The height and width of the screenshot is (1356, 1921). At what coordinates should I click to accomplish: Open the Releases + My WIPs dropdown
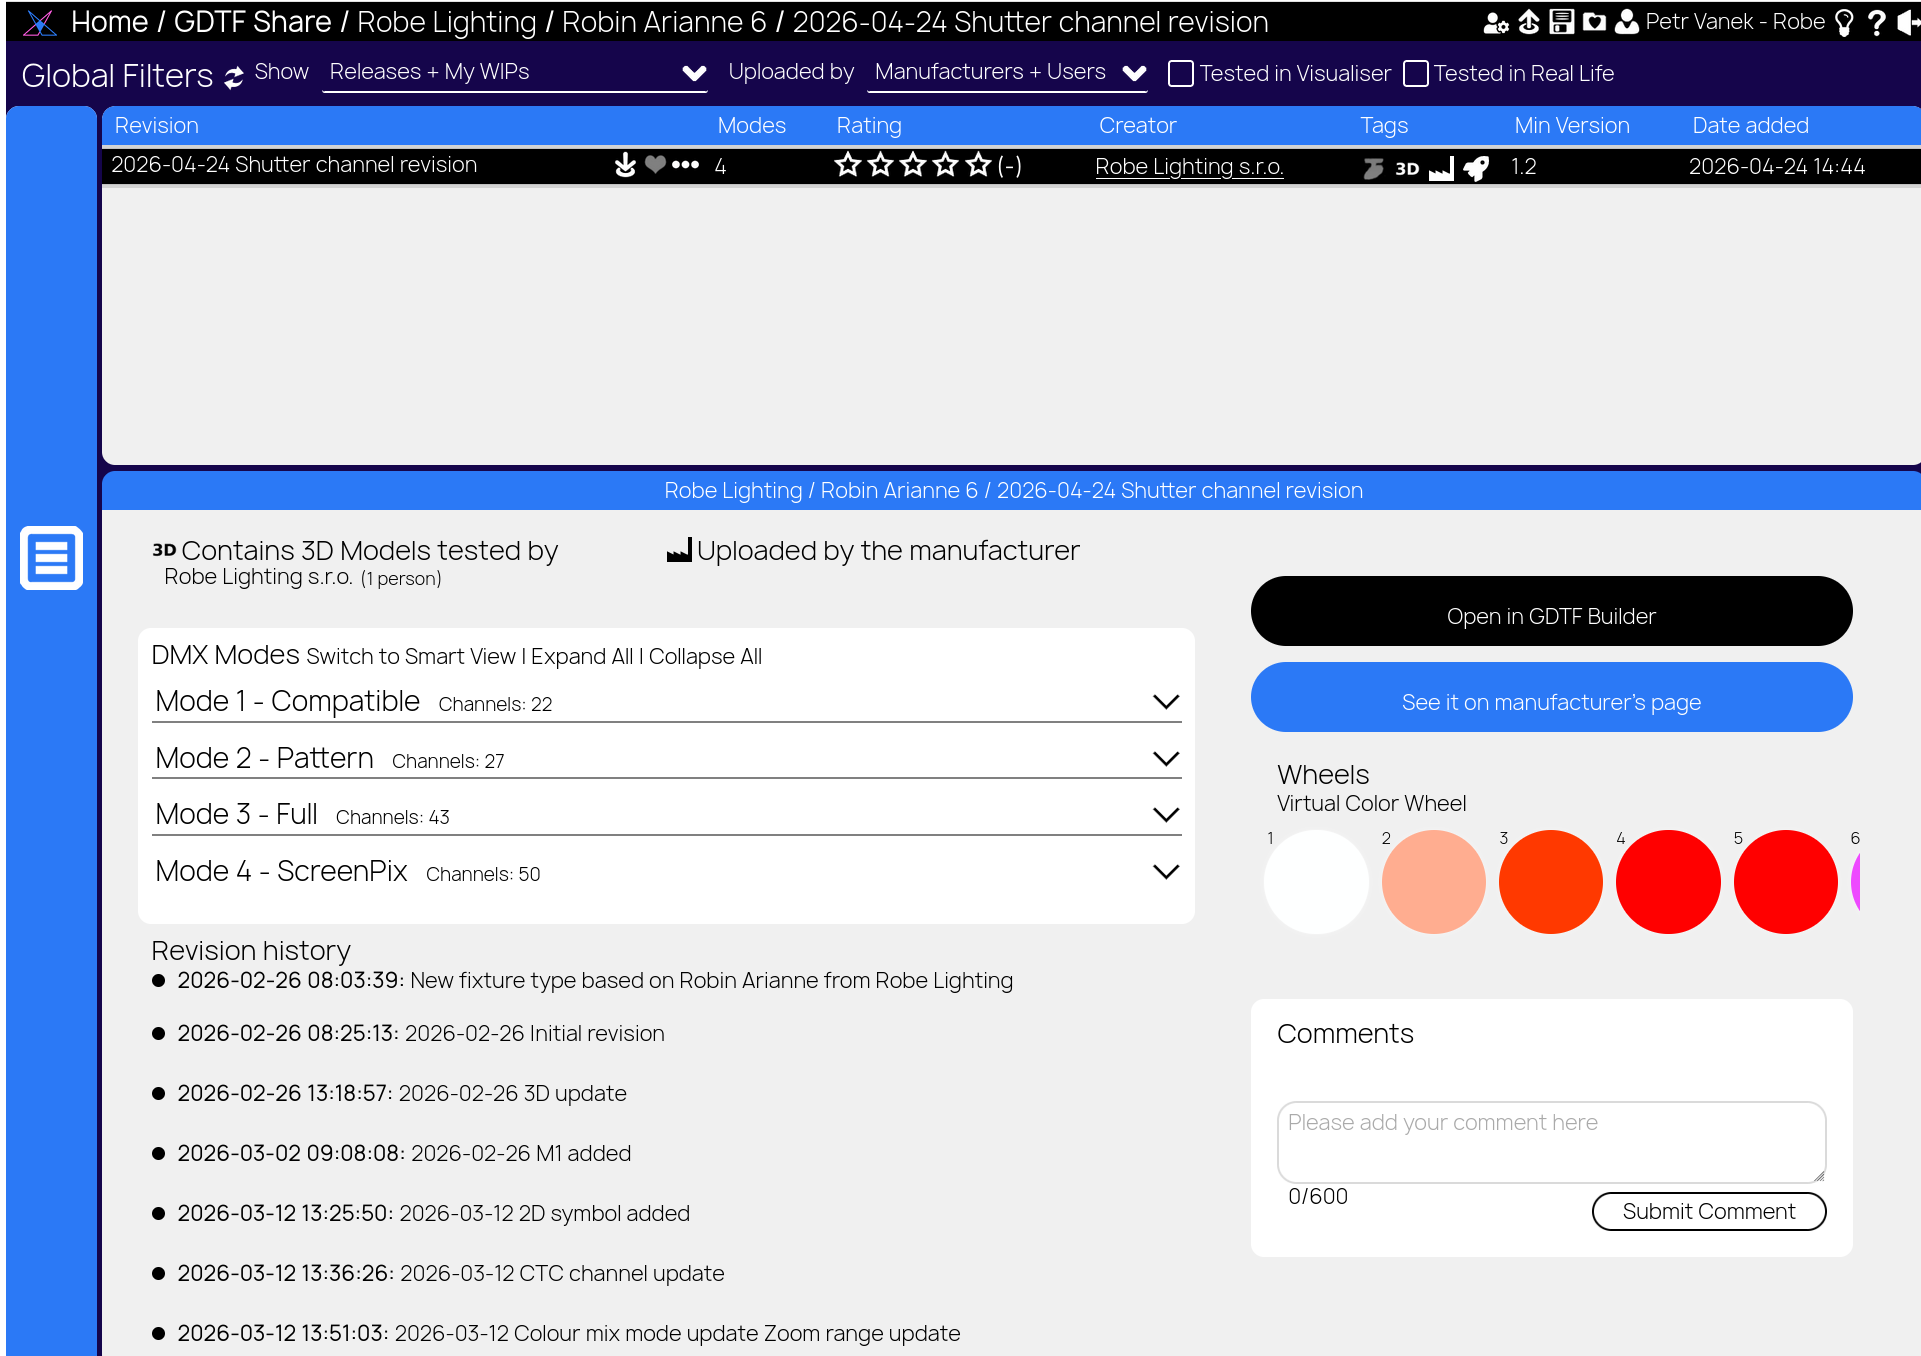[515, 73]
